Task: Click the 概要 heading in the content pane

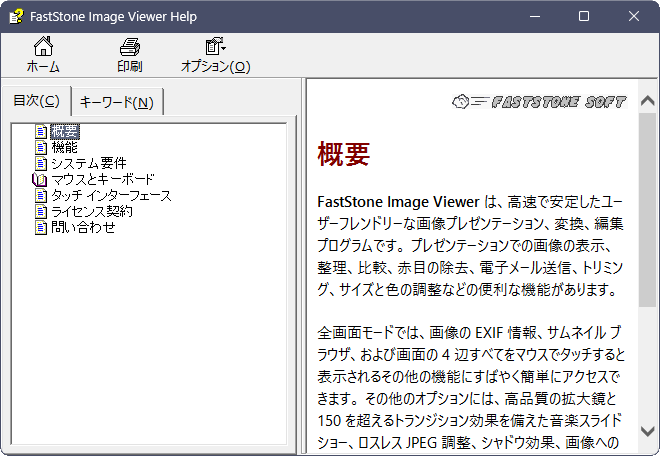Action: [343, 154]
